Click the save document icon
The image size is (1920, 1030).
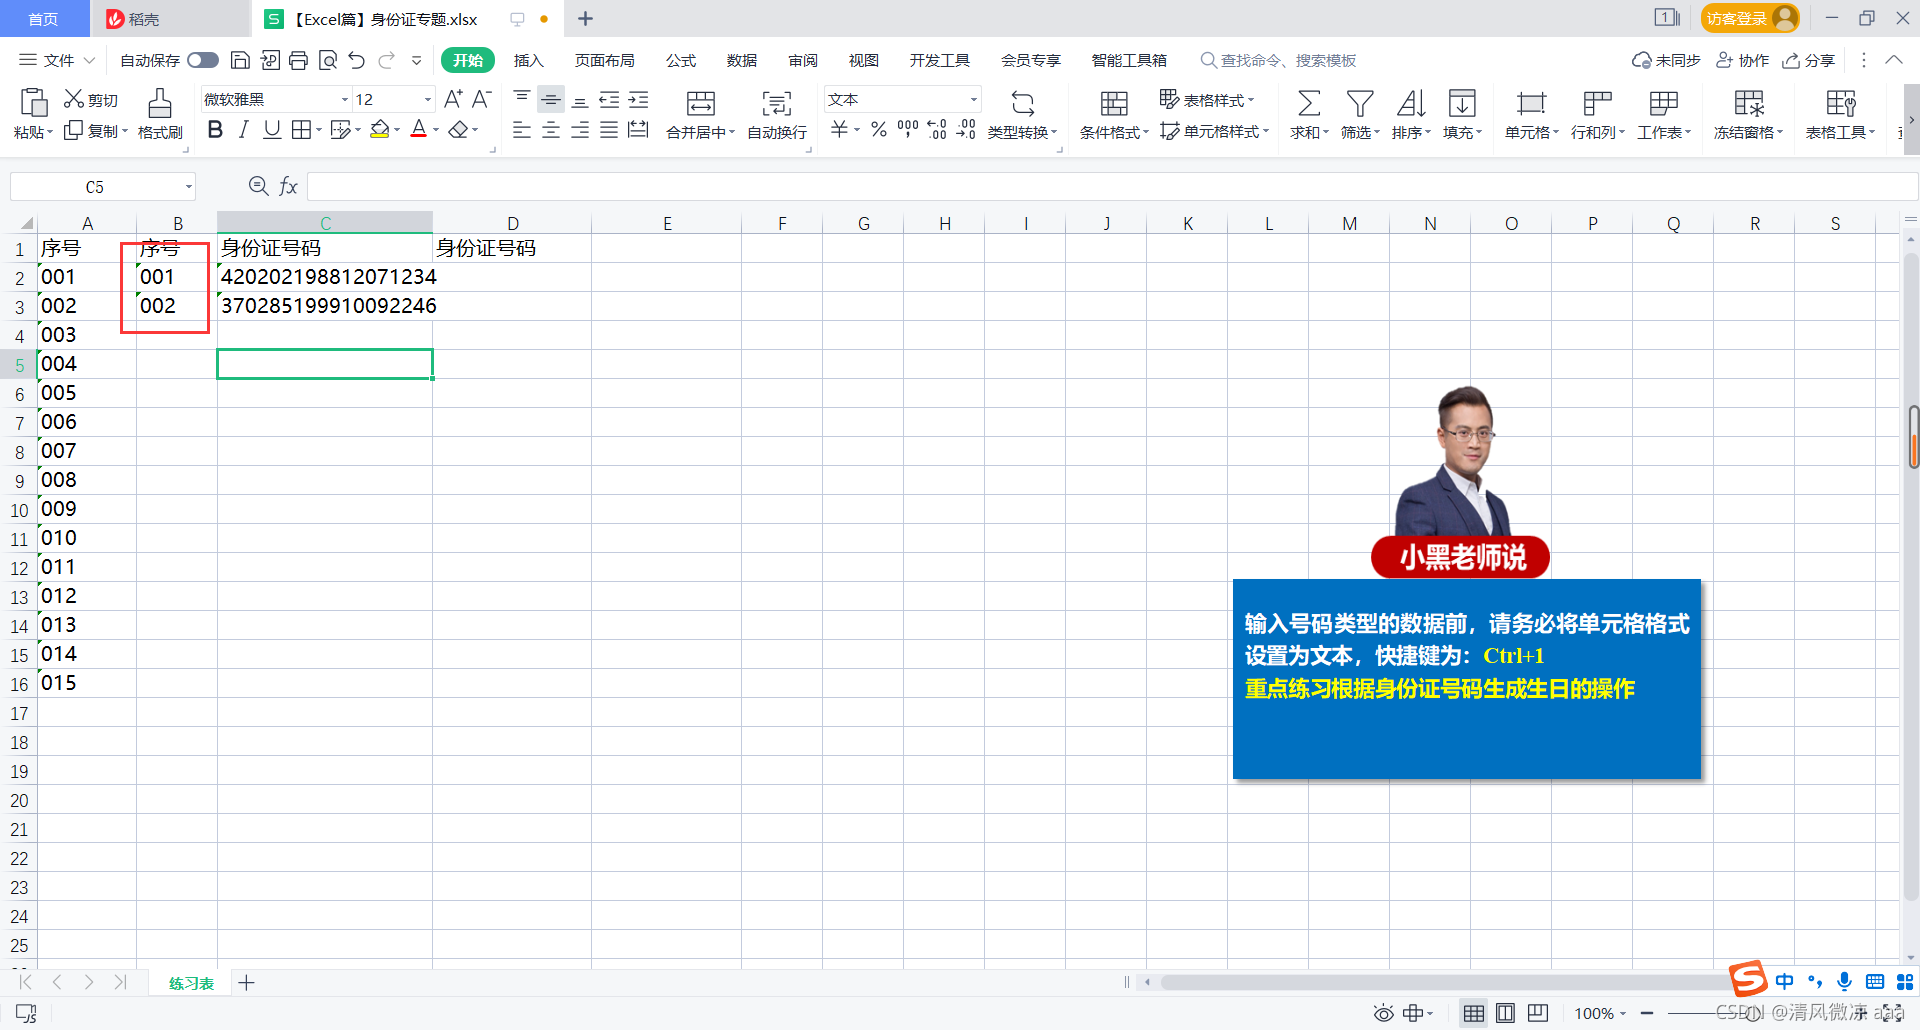[x=240, y=60]
